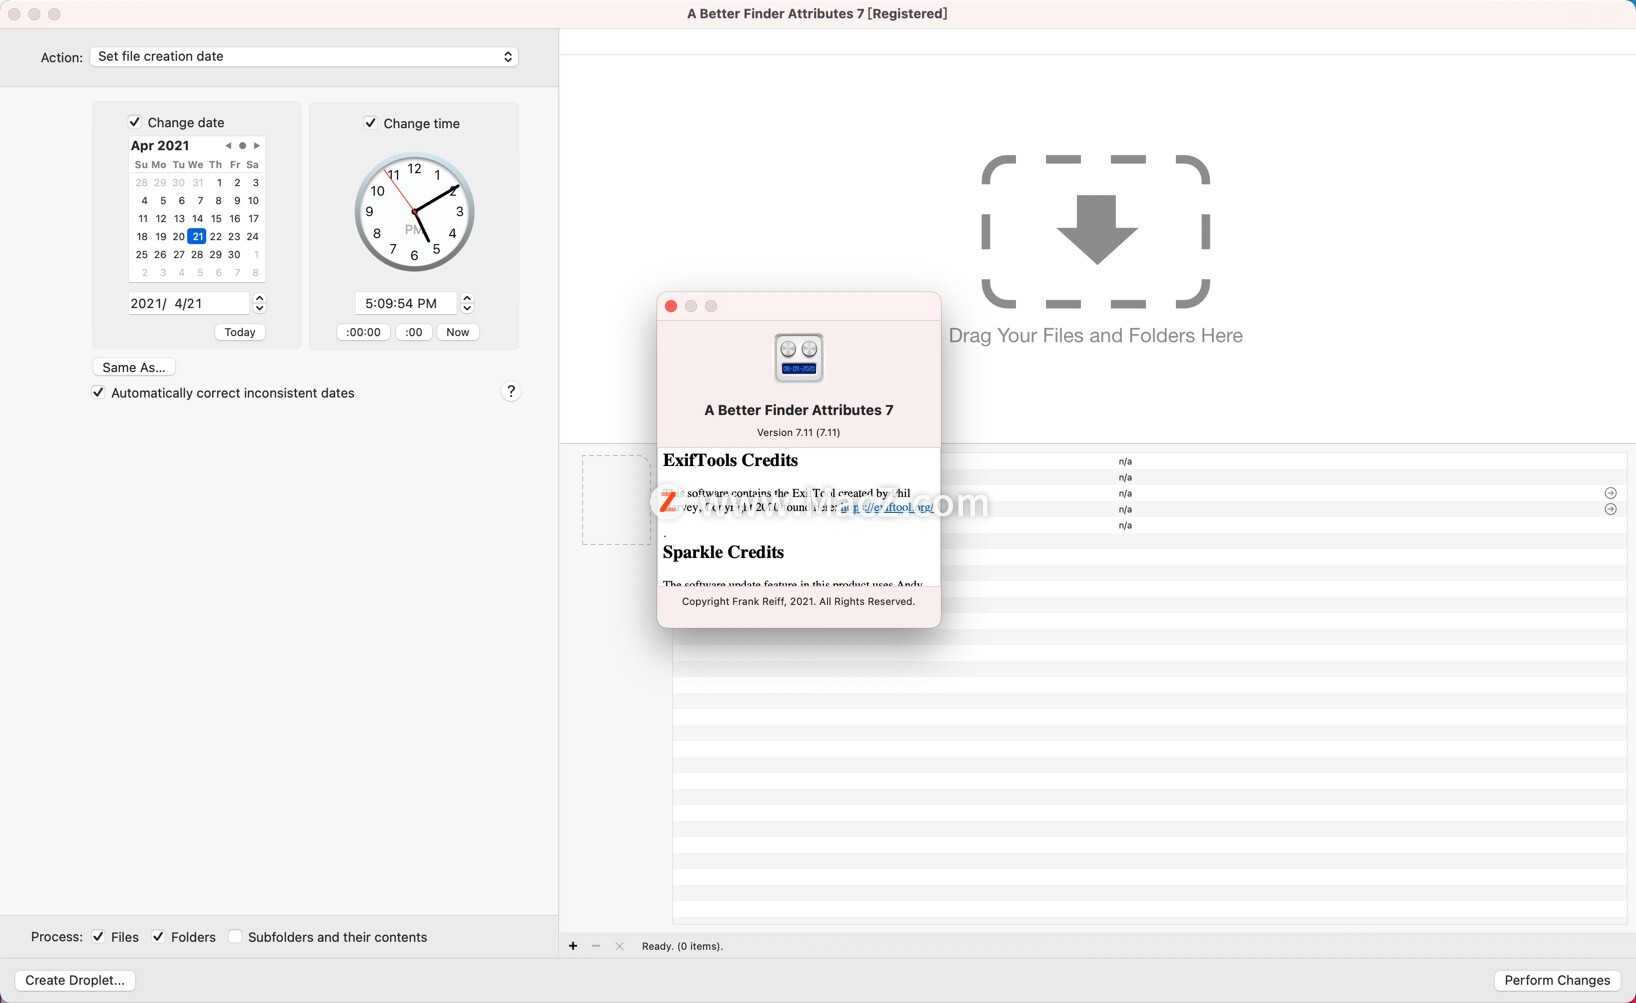
Task: Reset time with the :00:00 button
Action: tap(364, 332)
